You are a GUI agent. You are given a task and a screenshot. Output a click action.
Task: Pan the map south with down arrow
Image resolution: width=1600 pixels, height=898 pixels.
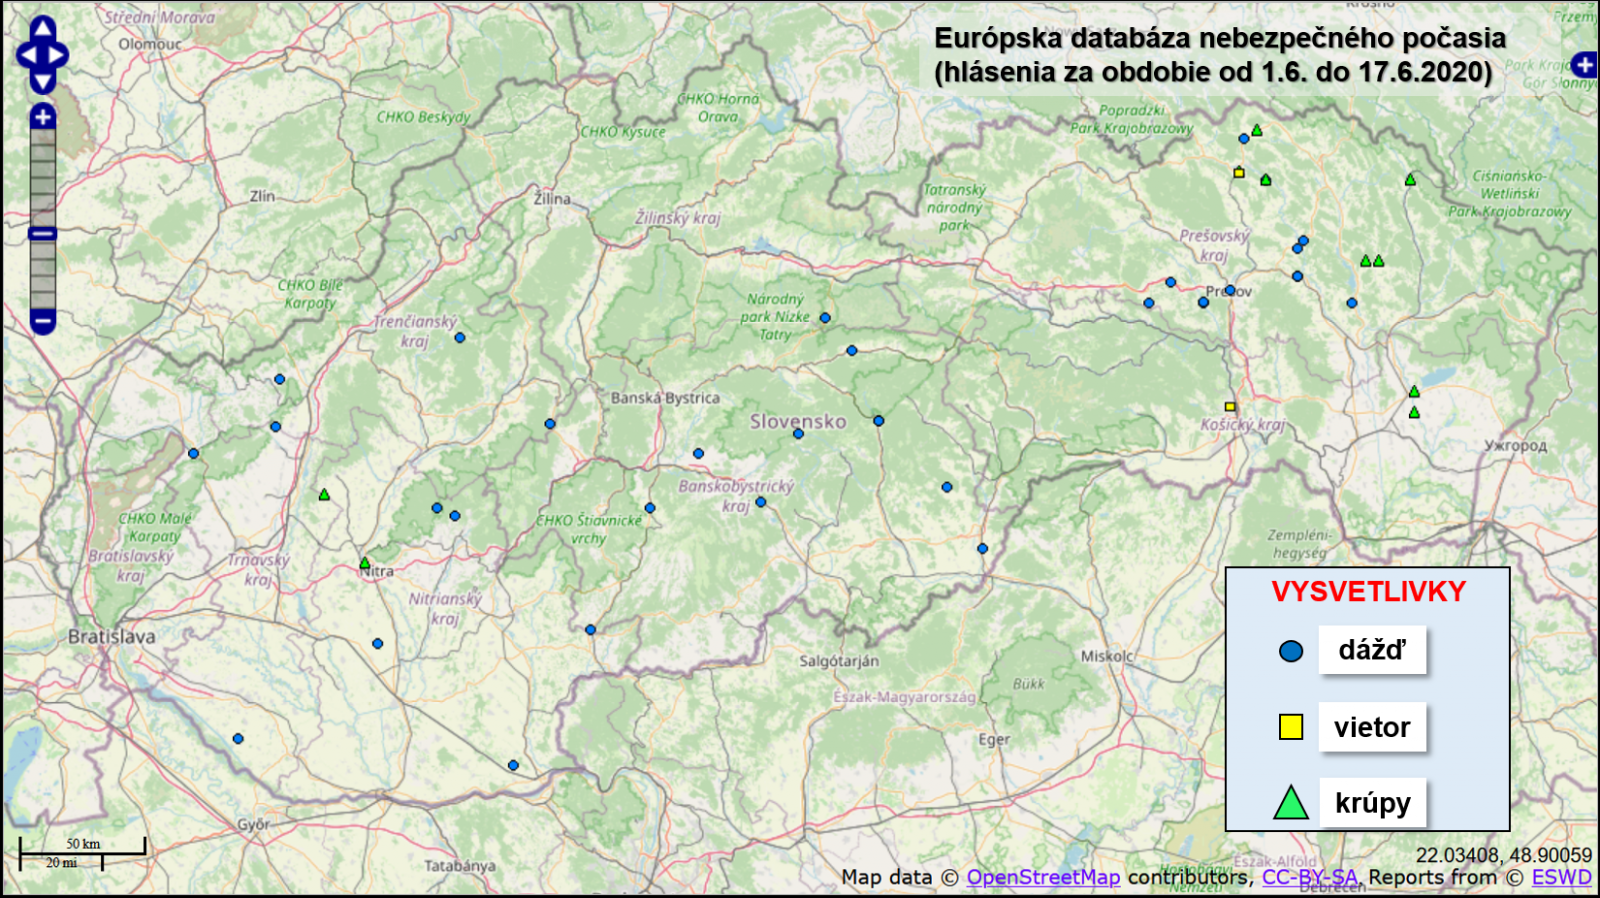(42, 80)
